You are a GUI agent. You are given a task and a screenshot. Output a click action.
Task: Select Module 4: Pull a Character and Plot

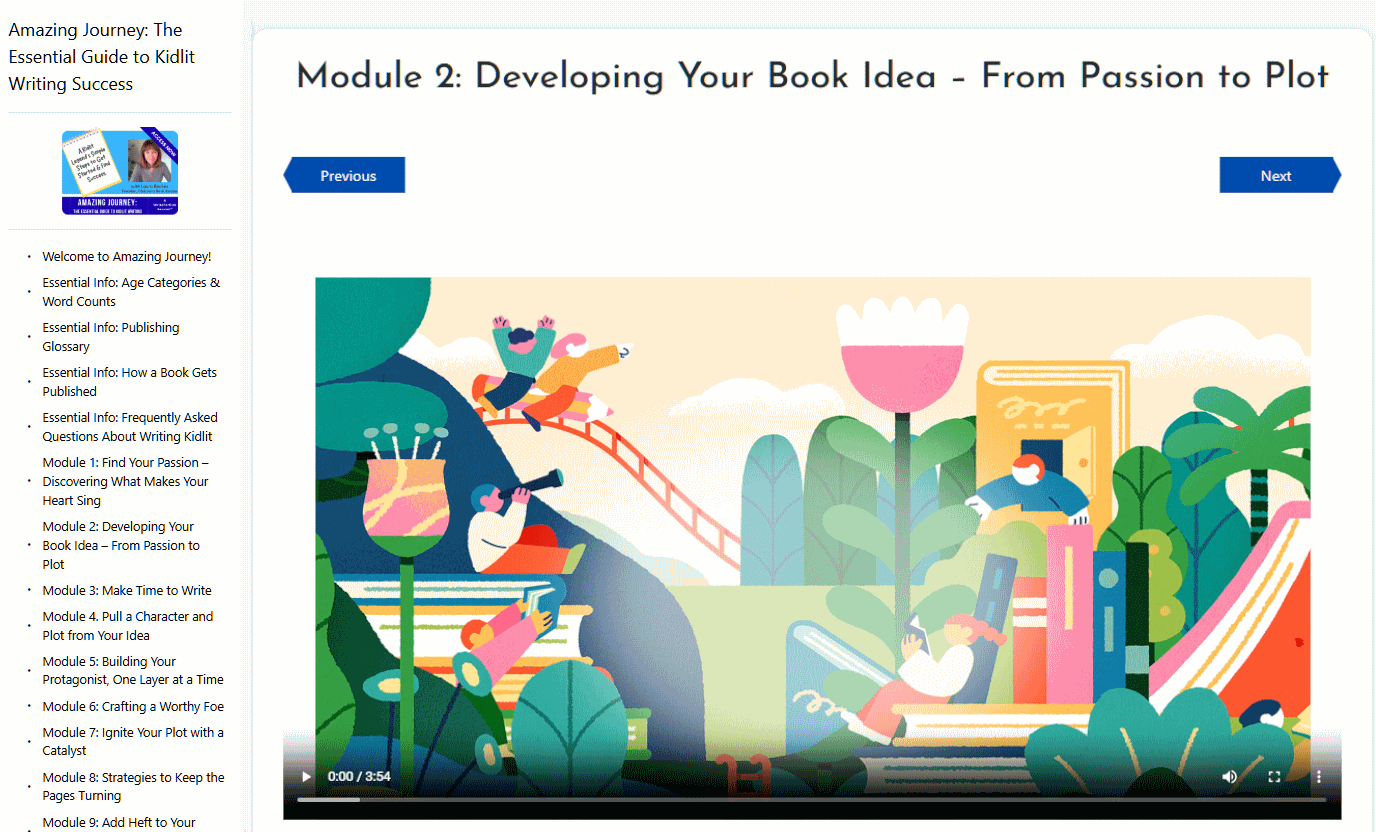point(128,626)
